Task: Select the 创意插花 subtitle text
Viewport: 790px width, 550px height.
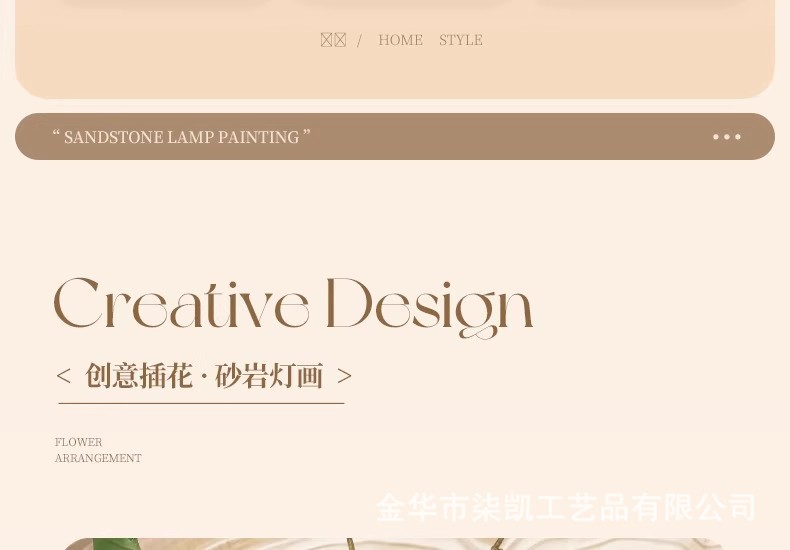Action: pos(139,376)
